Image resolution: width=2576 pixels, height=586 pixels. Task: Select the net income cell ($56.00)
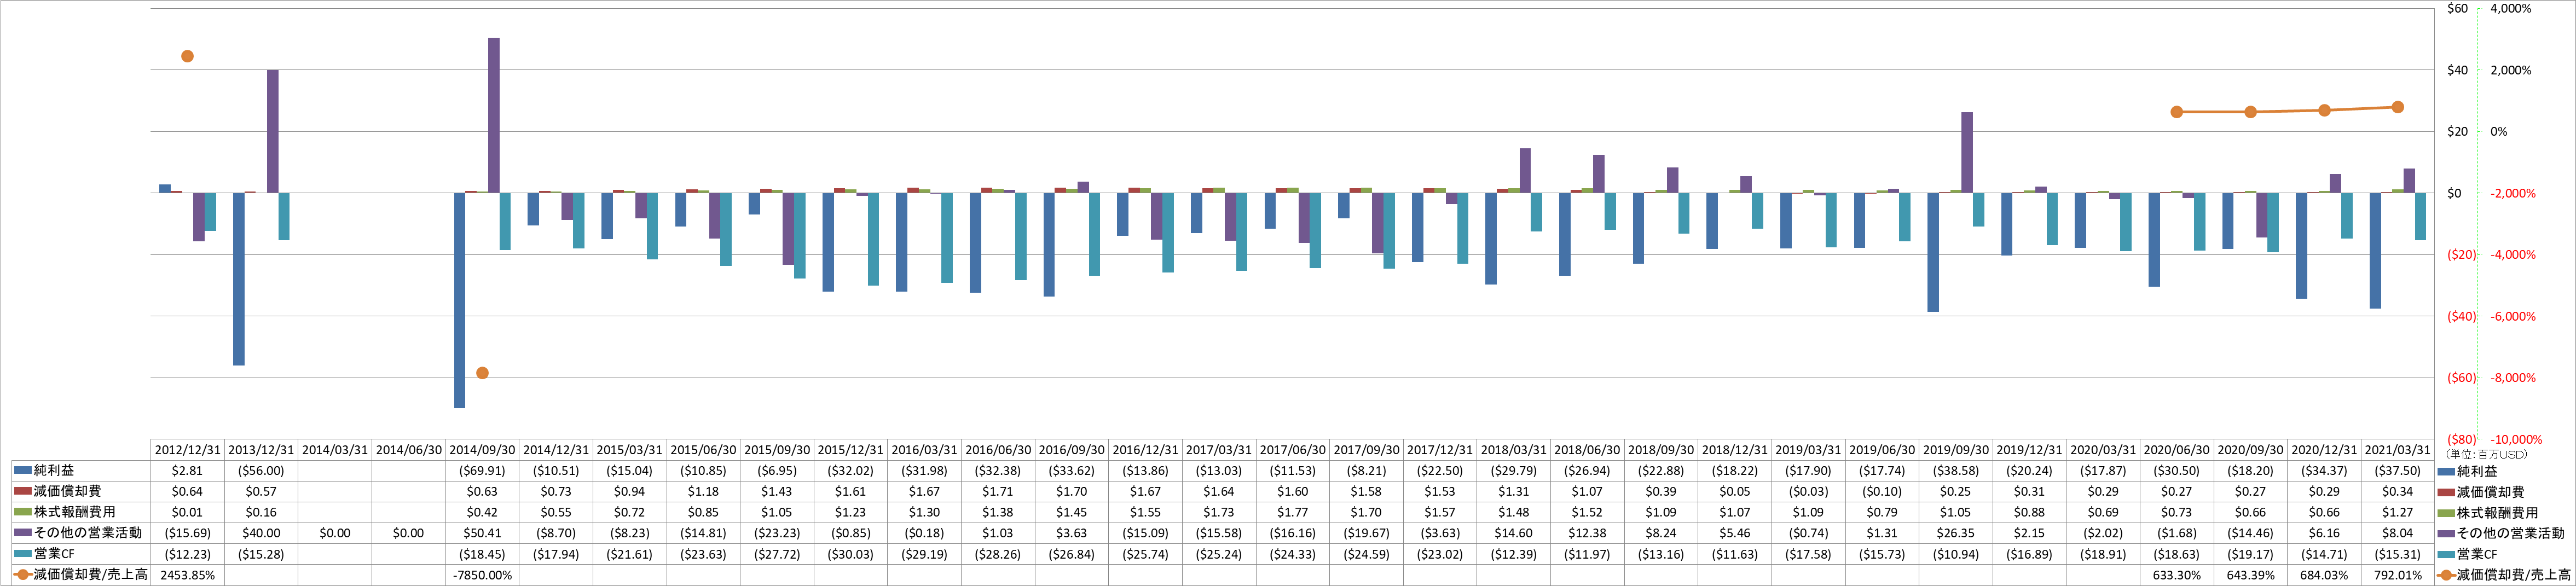(261, 470)
